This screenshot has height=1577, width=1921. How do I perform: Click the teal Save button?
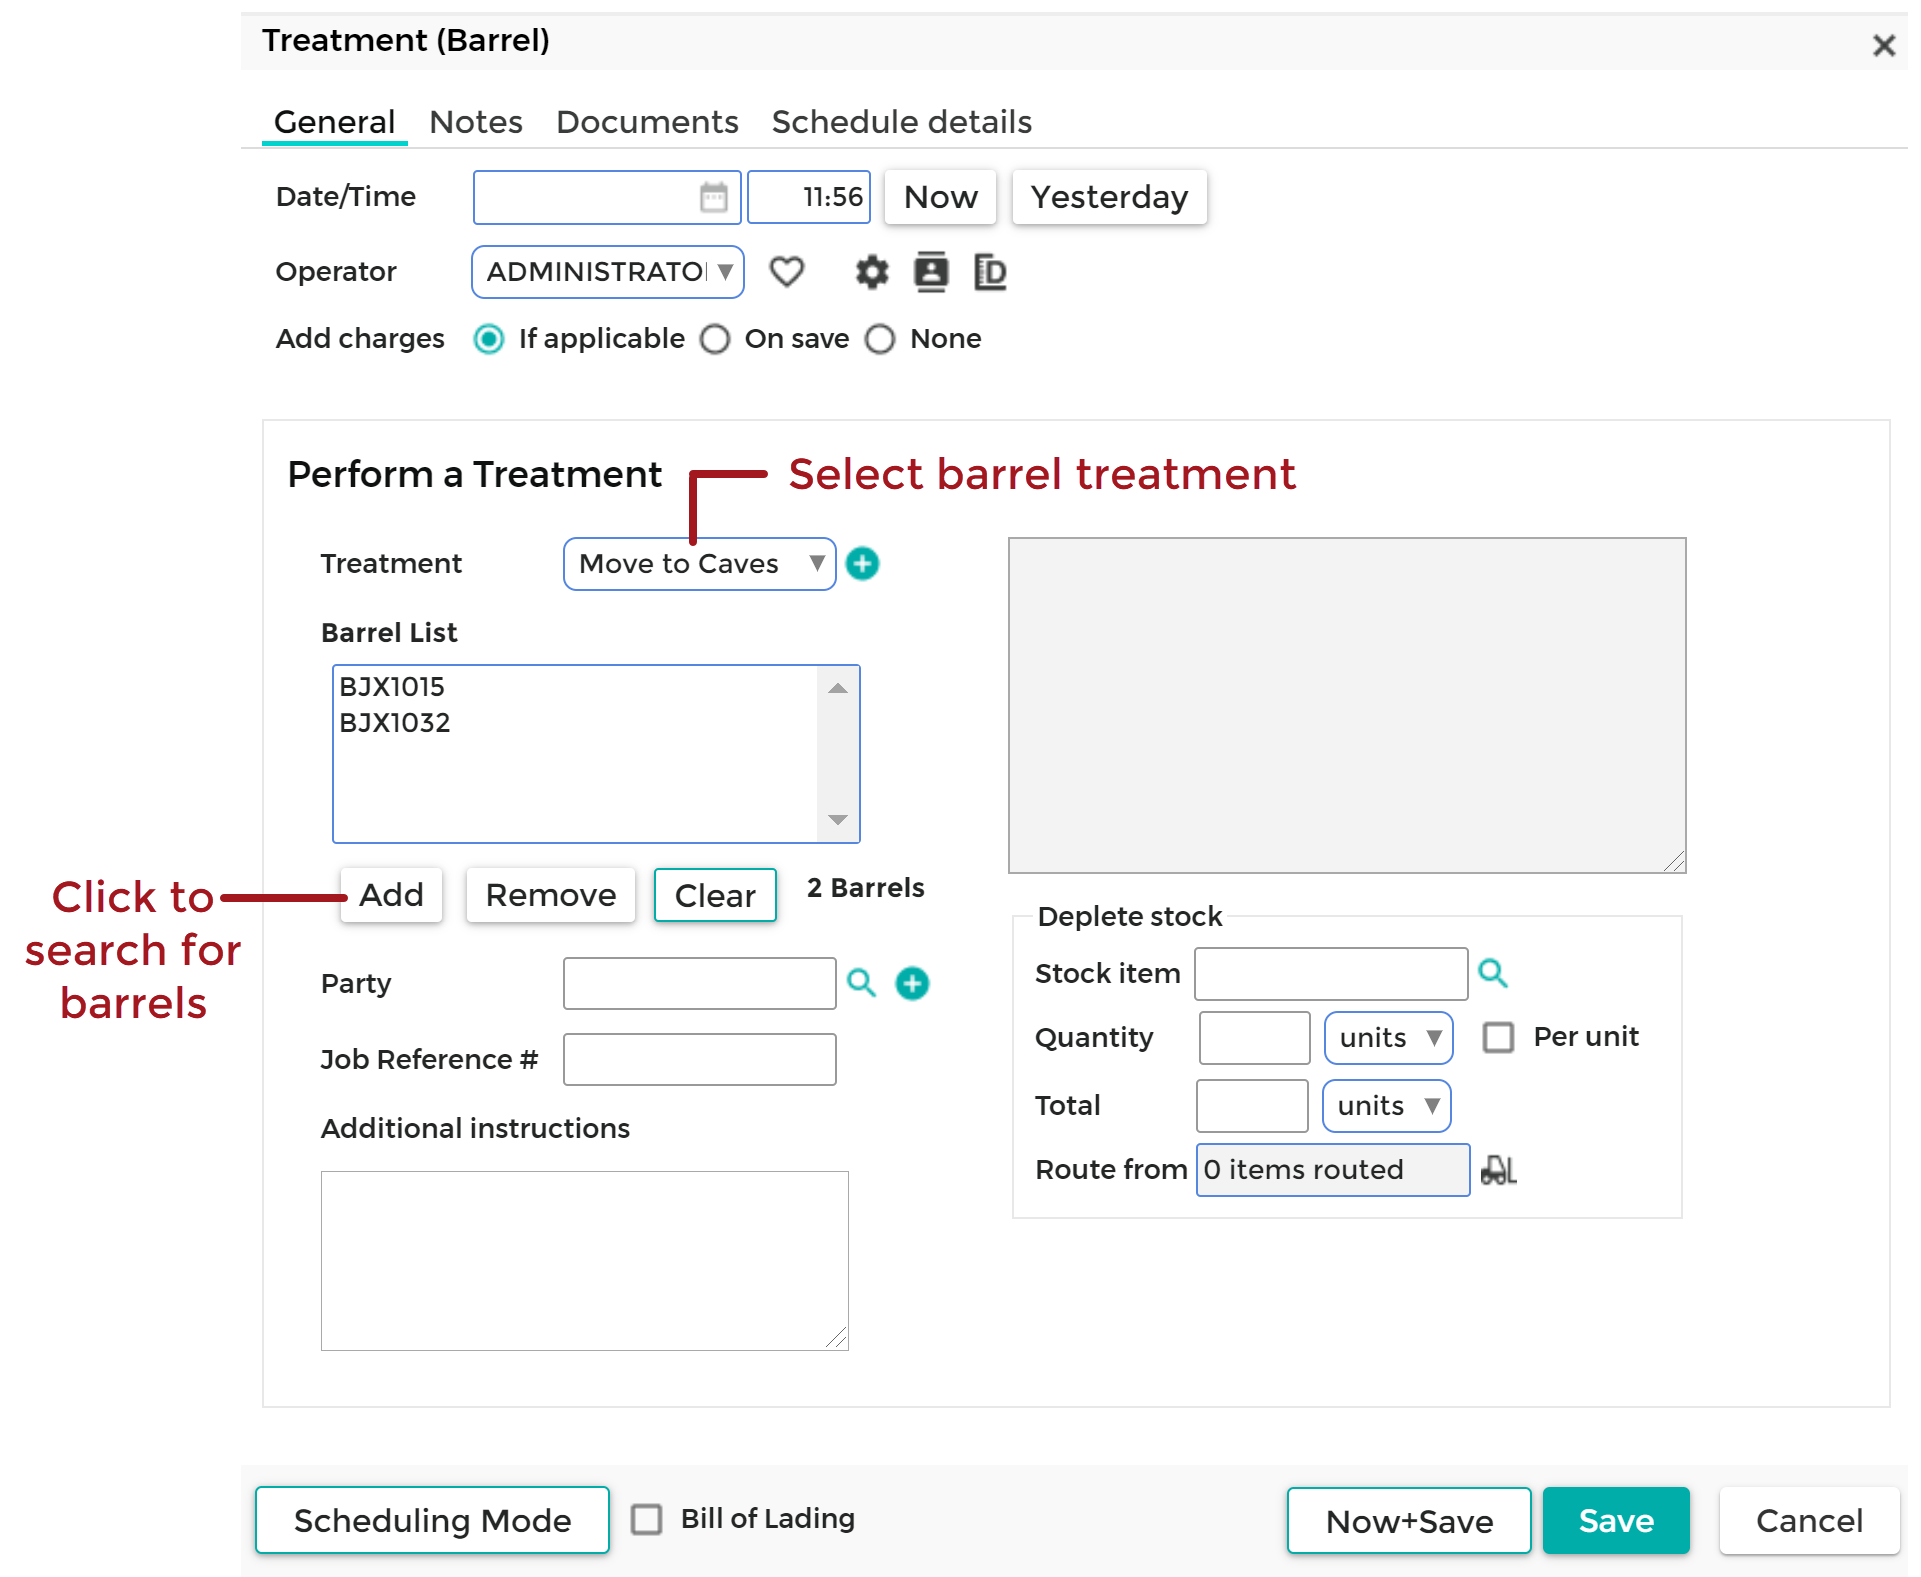click(x=1616, y=1521)
